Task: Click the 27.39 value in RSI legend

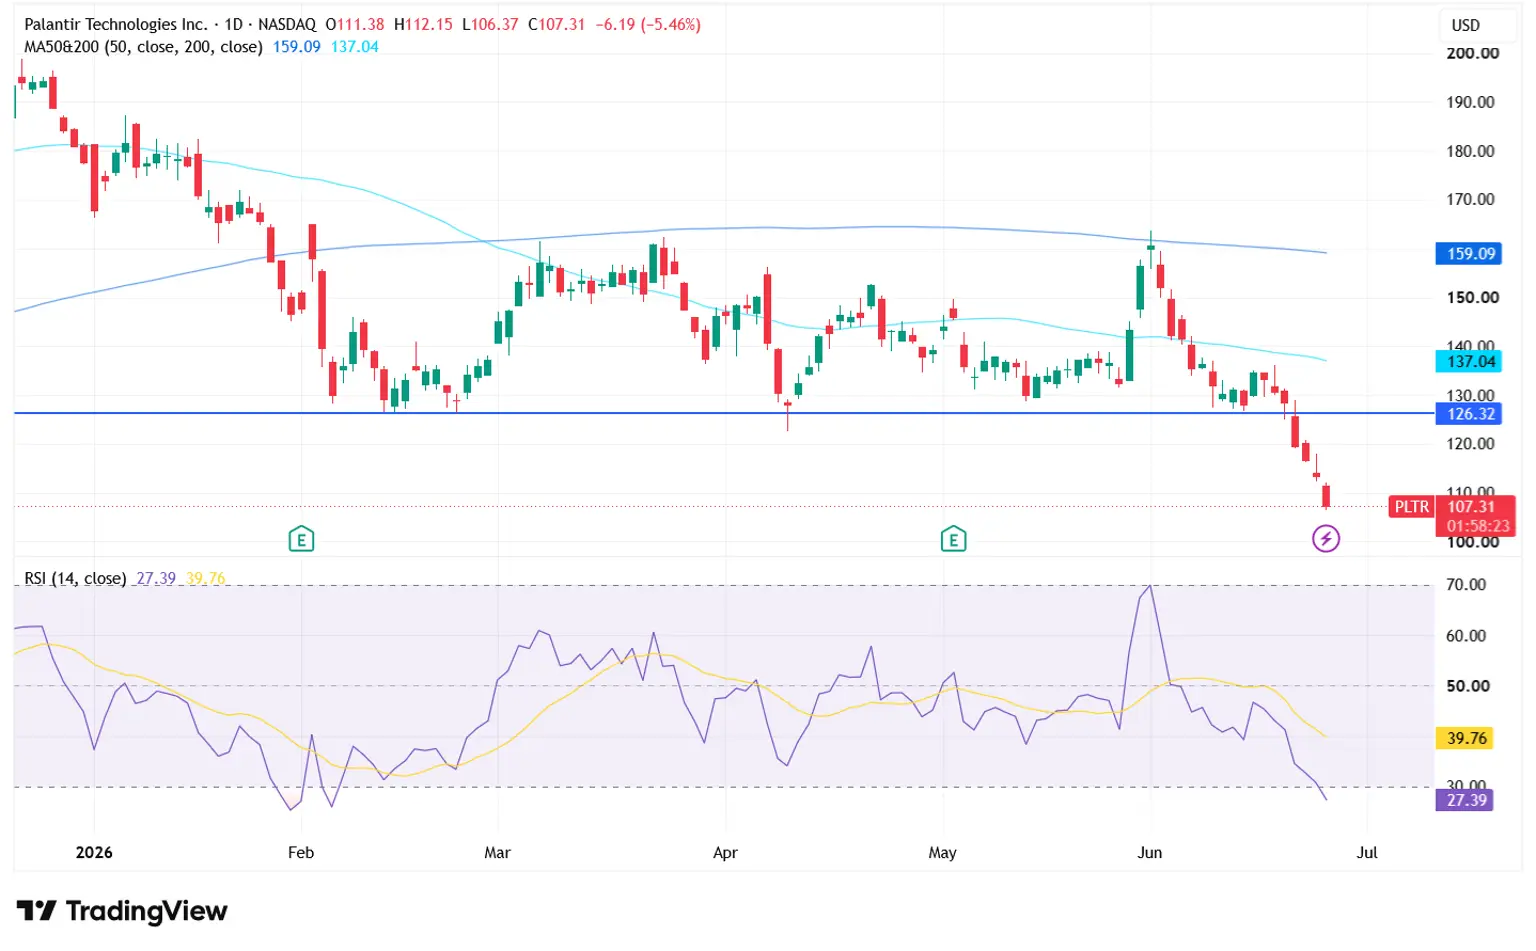Action: pyautogui.click(x=156, y=578)
